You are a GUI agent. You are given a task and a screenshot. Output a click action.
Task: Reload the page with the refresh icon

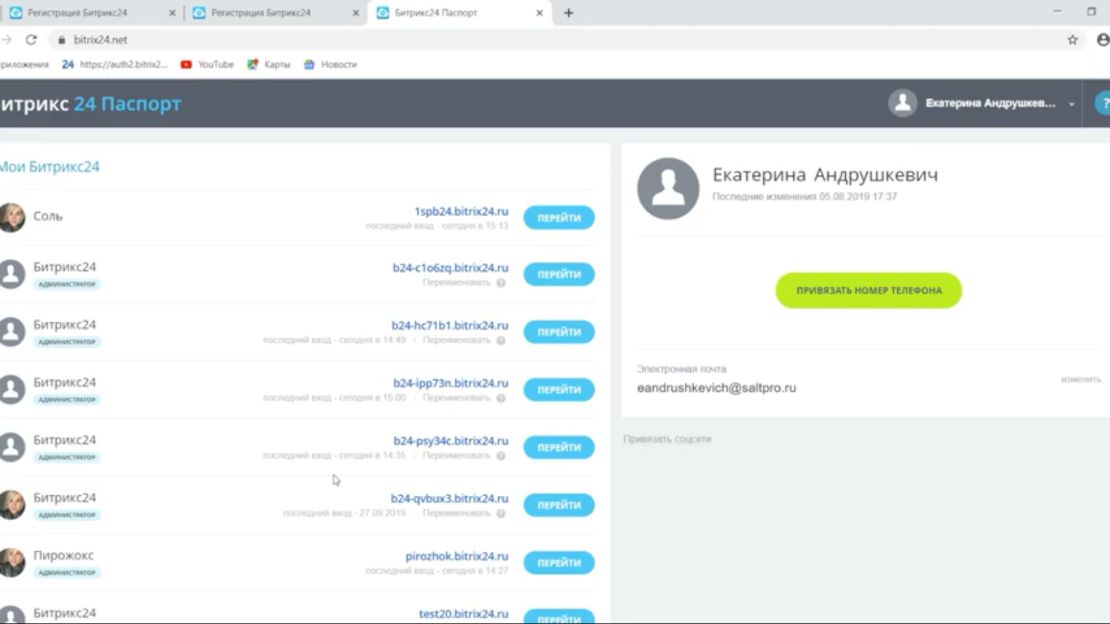(x=31, y=40)
